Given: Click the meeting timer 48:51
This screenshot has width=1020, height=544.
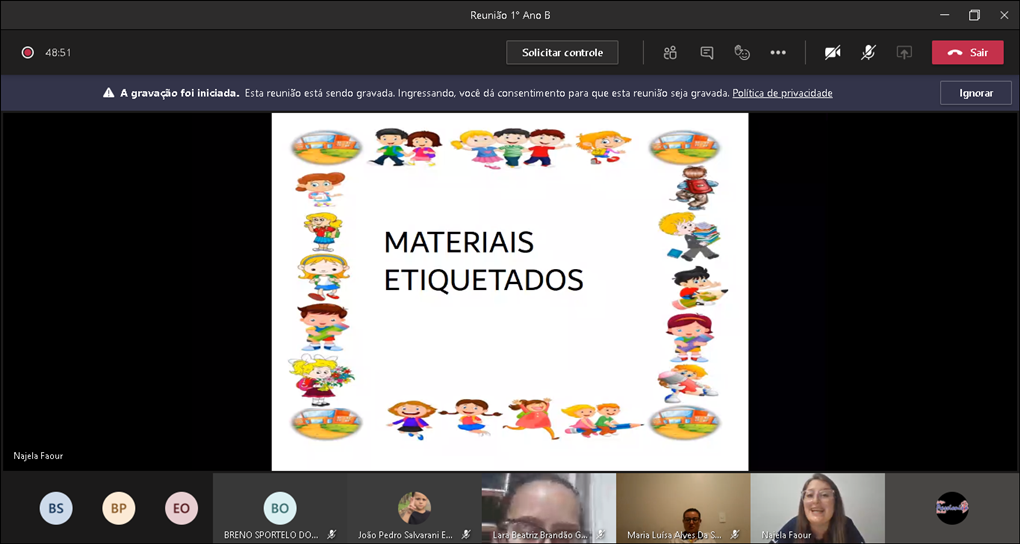Looking at the screenshot, I should [x=58, y=53].
